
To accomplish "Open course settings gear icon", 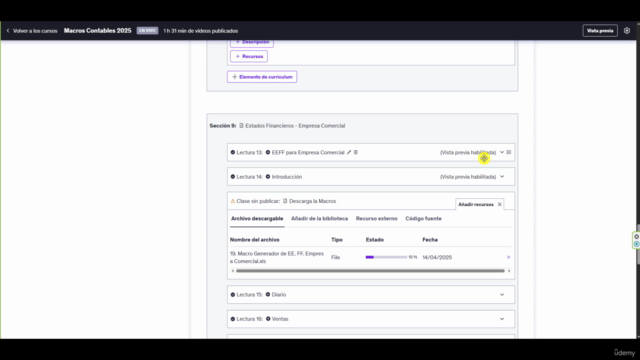I will point(627,31).
